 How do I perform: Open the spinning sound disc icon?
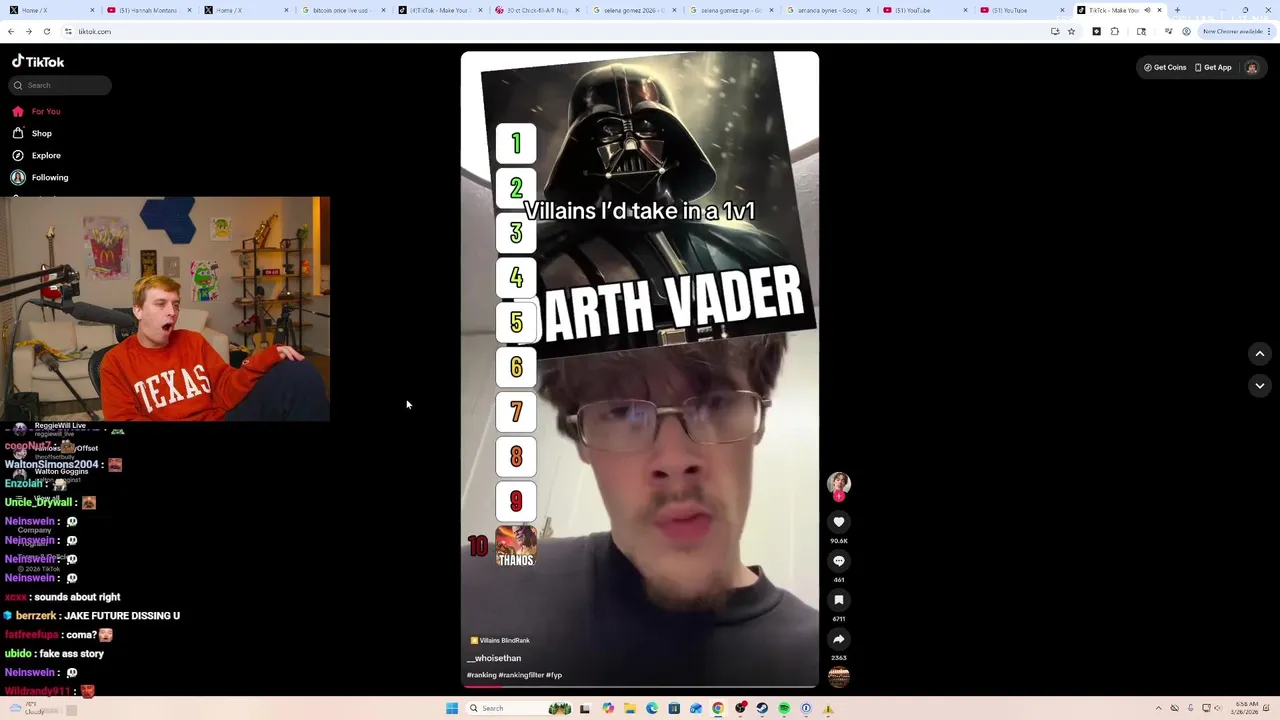[x=839, y=677]
